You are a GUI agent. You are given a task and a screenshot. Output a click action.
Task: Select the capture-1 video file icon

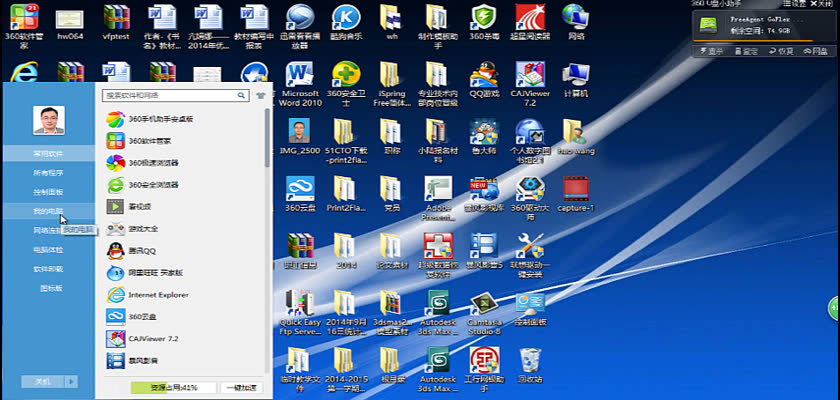point(576,194)
